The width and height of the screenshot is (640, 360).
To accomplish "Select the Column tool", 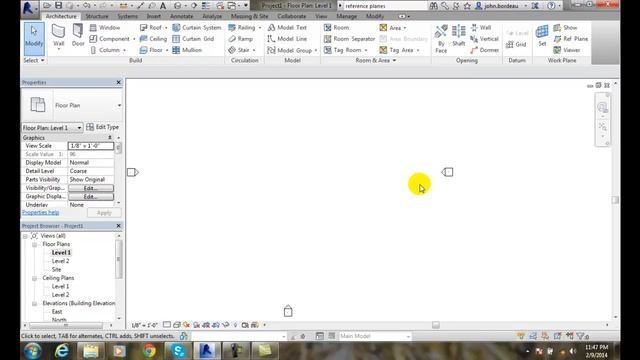I will (x=108, y=50).
